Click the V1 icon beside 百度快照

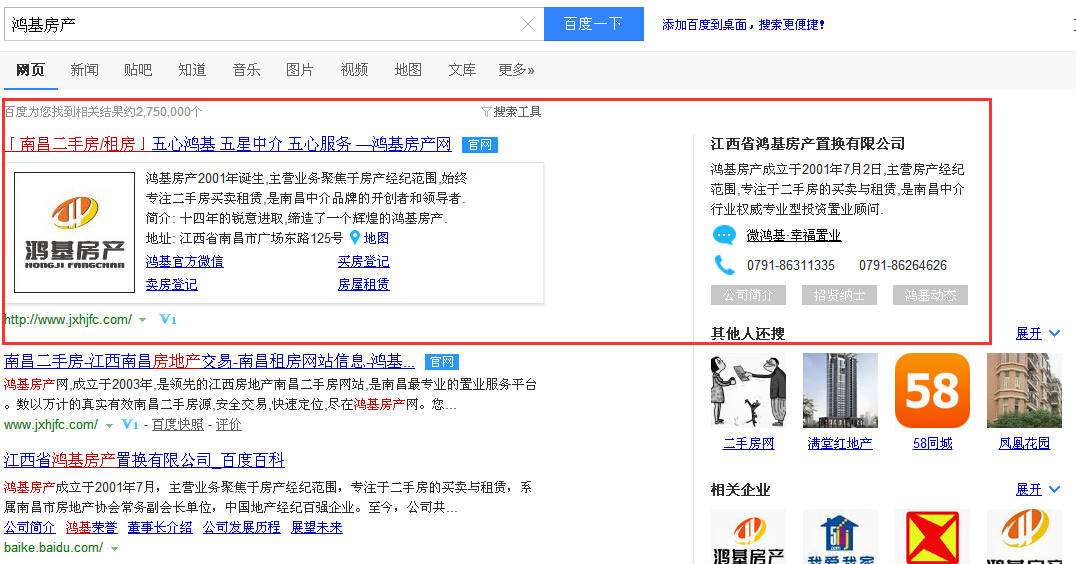point(130,425)
